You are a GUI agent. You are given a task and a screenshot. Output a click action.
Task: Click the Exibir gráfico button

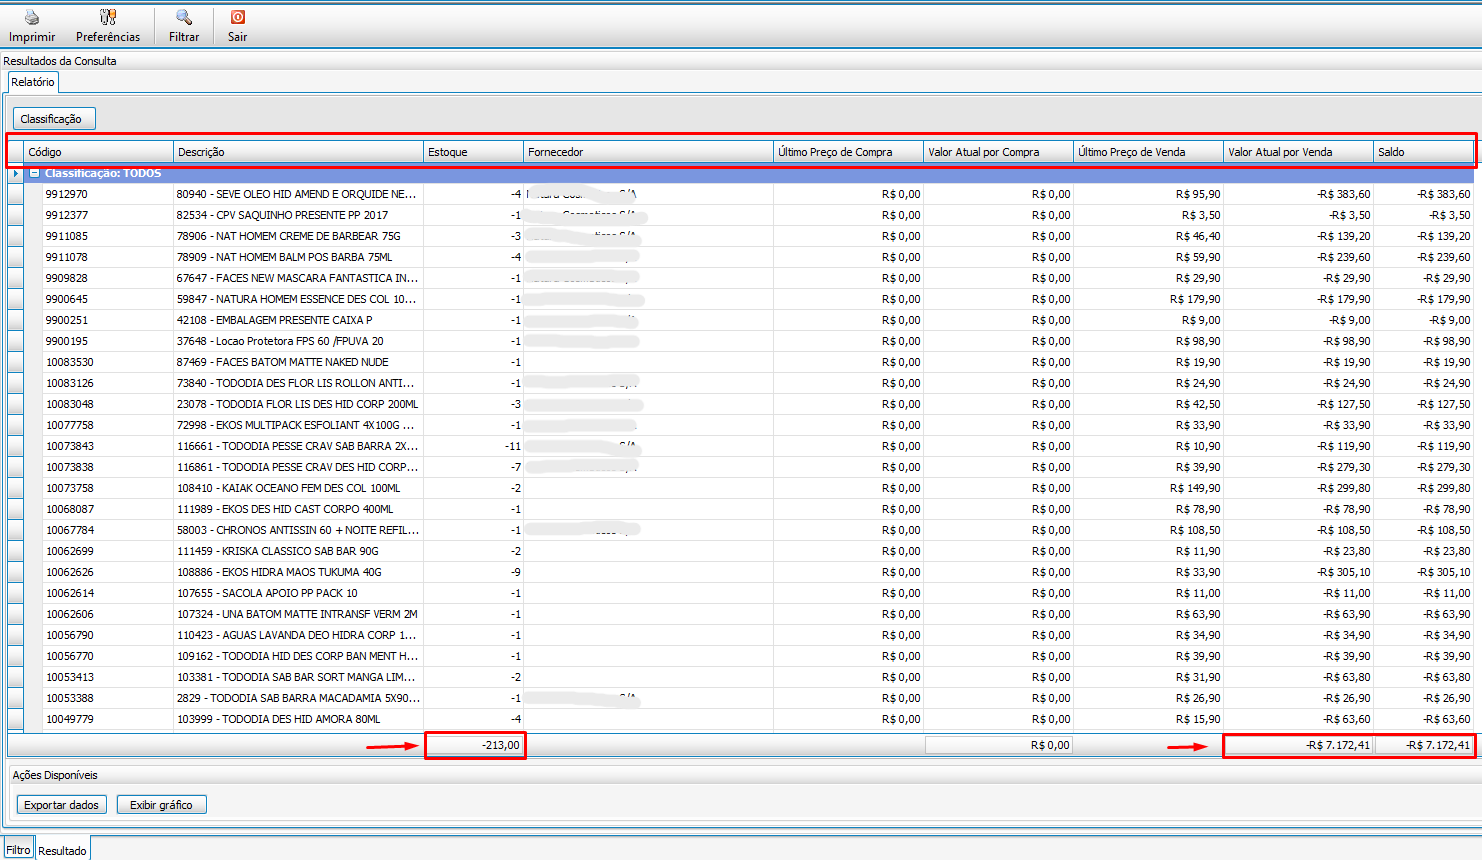[x=161, y=805]
